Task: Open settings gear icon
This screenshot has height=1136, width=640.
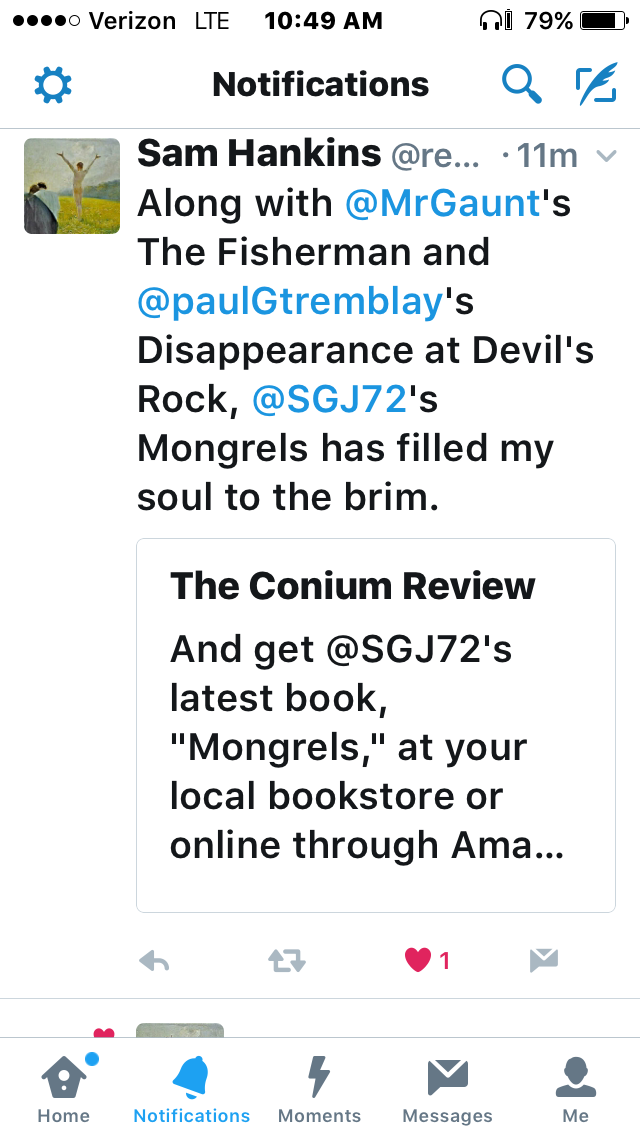Action: (x=53, y=85)
